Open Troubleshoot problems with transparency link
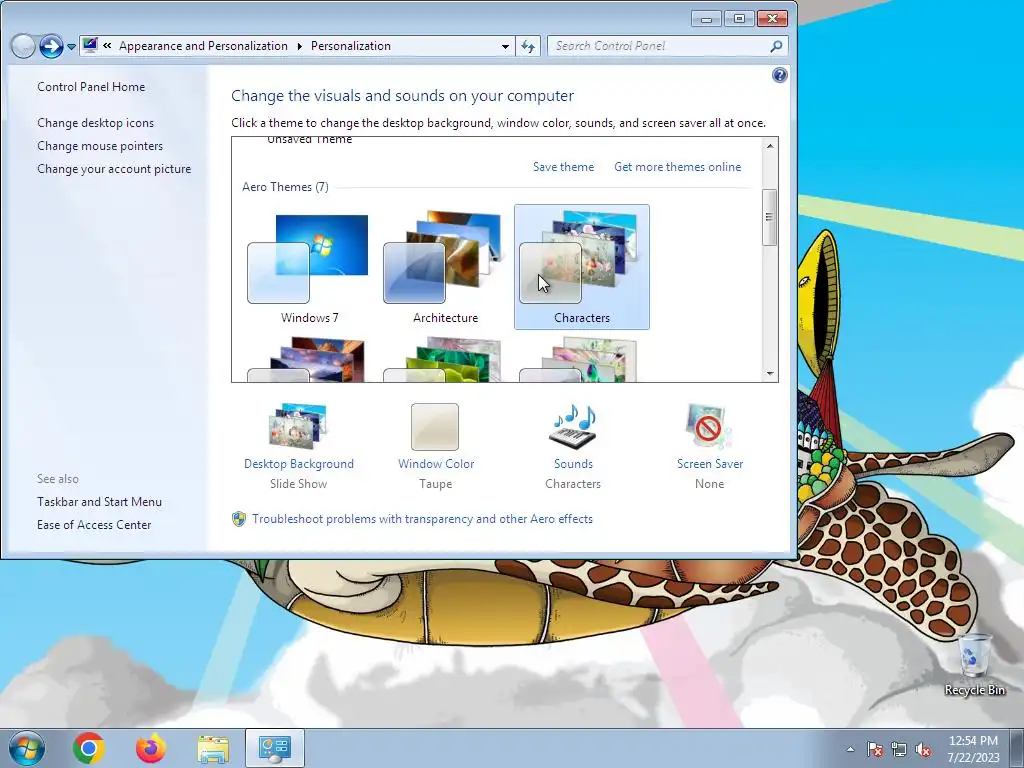The height and width of the screenshot is (768, 1024). click(423, 519)
